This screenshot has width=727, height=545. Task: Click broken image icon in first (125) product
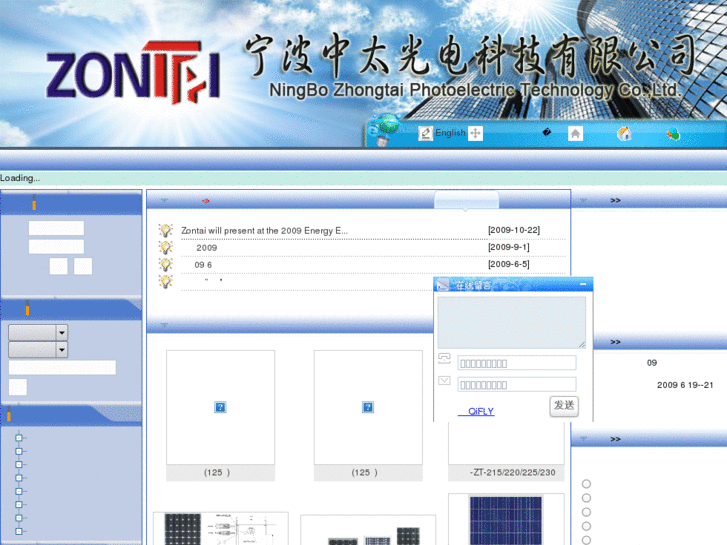coord(220,407)
